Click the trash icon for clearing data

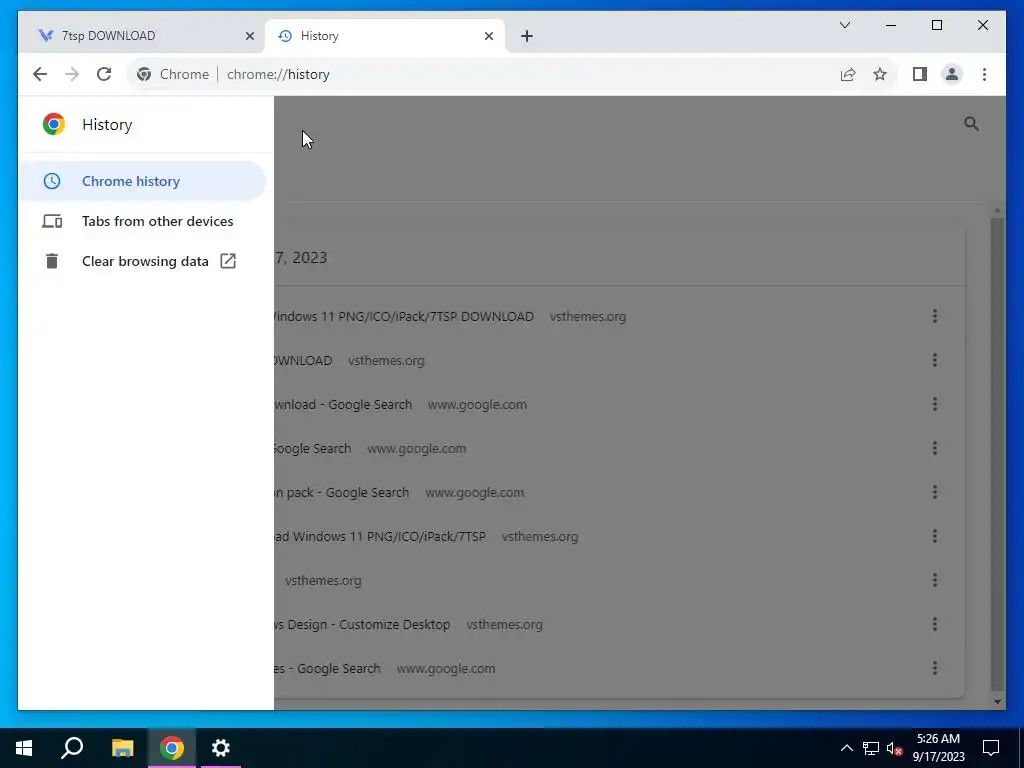click(x=52, y=261)
